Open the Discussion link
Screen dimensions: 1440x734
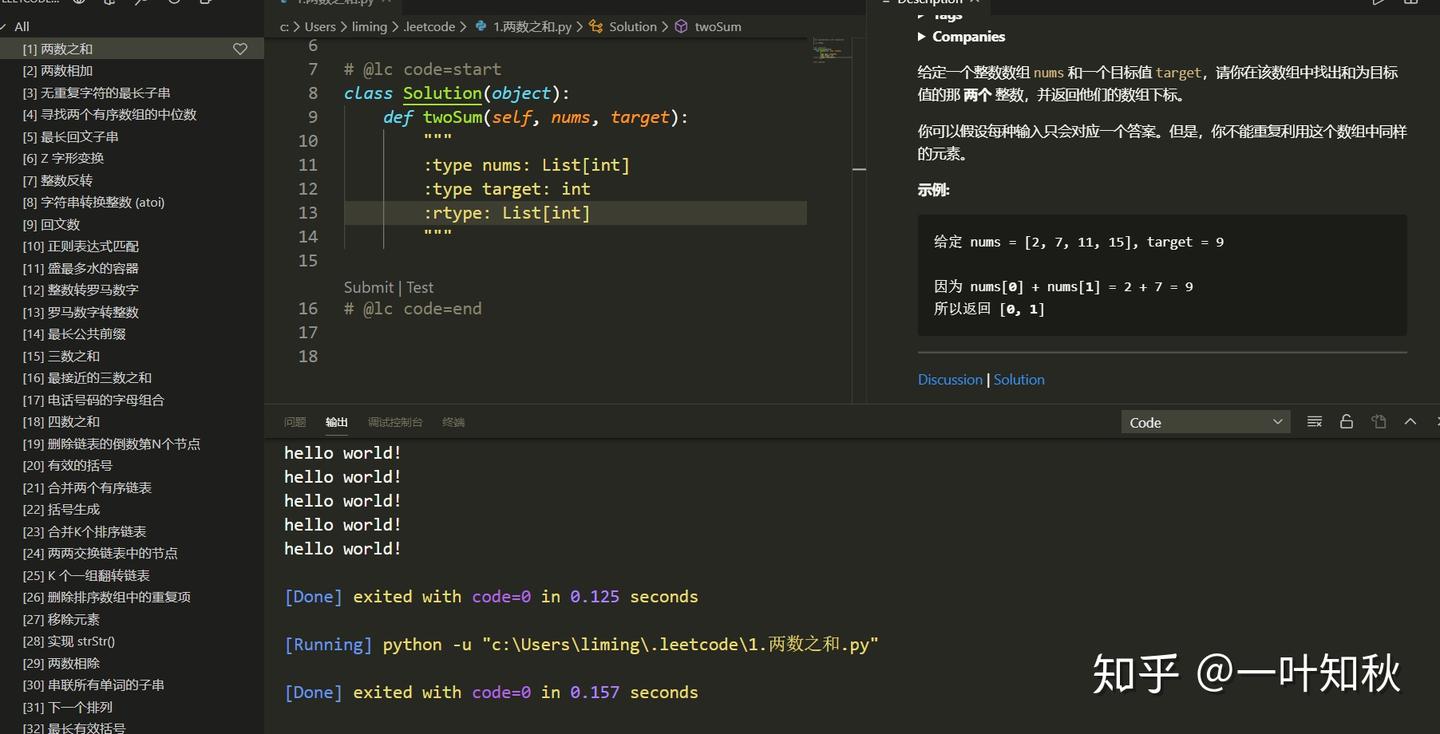pyautogui.click(x=949, y=379)
